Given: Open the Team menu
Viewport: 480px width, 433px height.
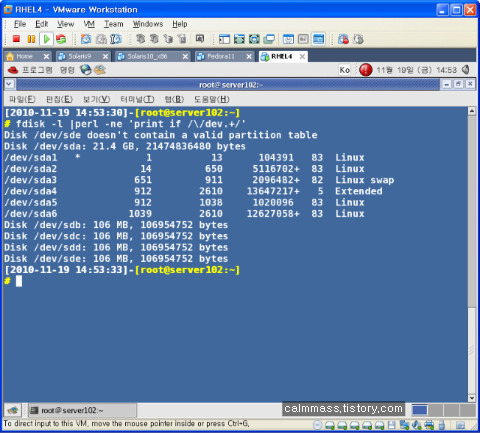Looking at the screenshot, I should [x=114, y=24].
